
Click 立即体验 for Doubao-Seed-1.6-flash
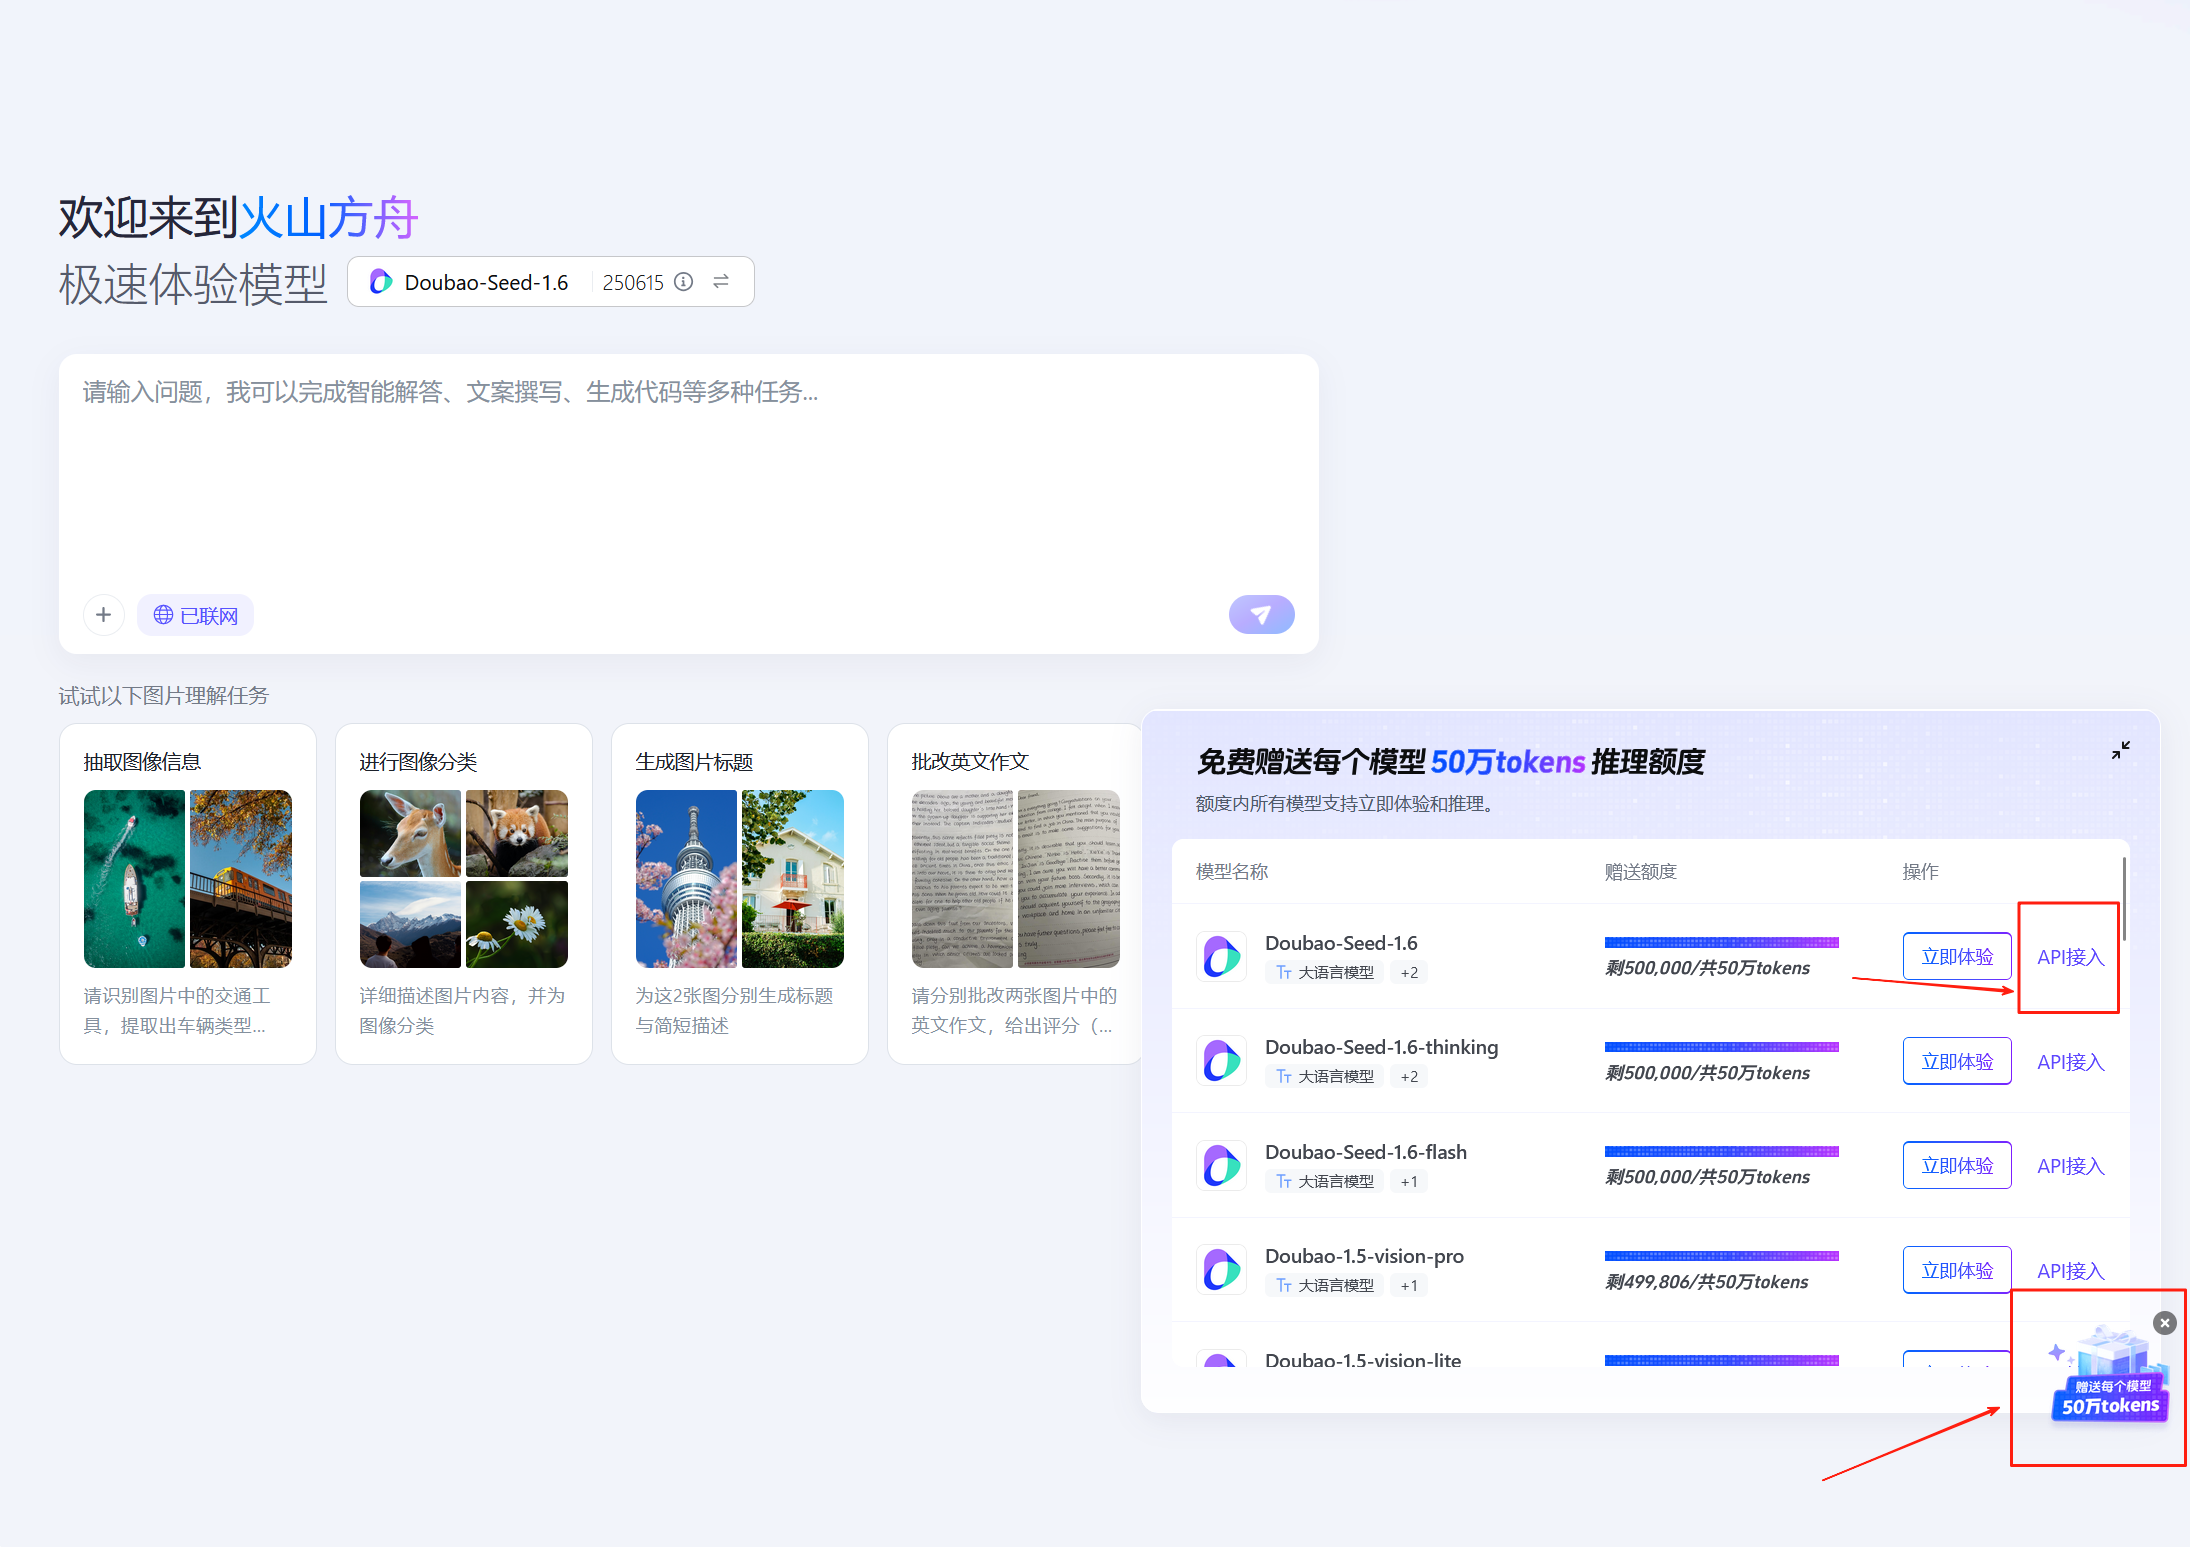pyautogui.click(x=1957, y=1166)
